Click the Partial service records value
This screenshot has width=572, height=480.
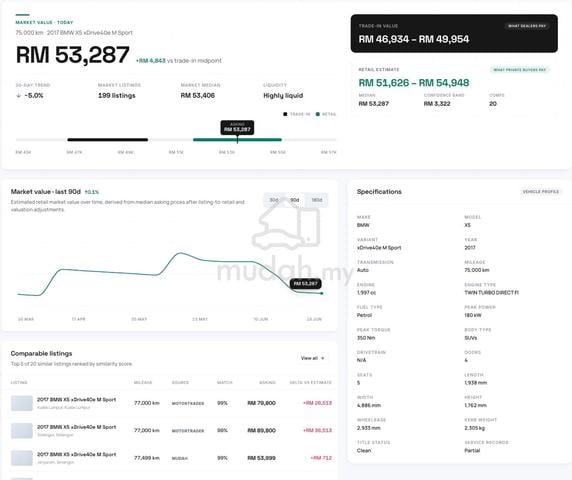click(x=472, y=450)
